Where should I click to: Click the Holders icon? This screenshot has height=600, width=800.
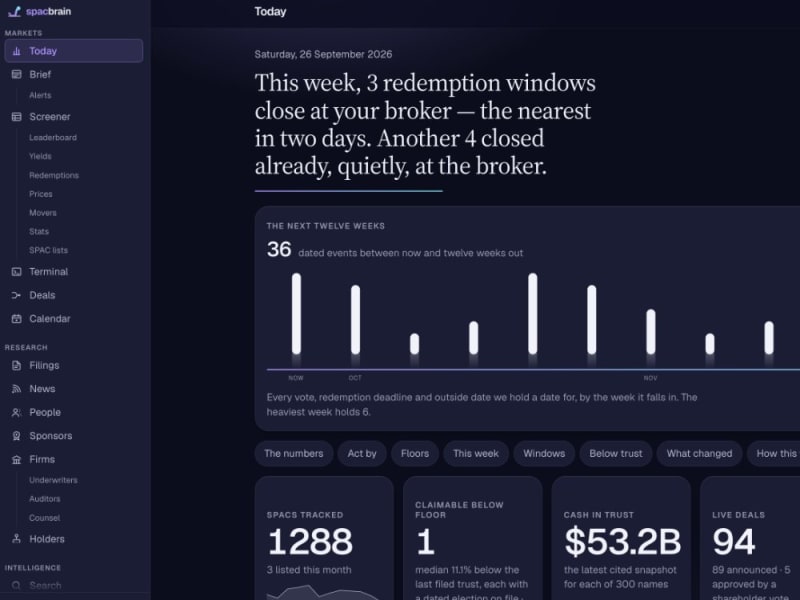point(16,539)
